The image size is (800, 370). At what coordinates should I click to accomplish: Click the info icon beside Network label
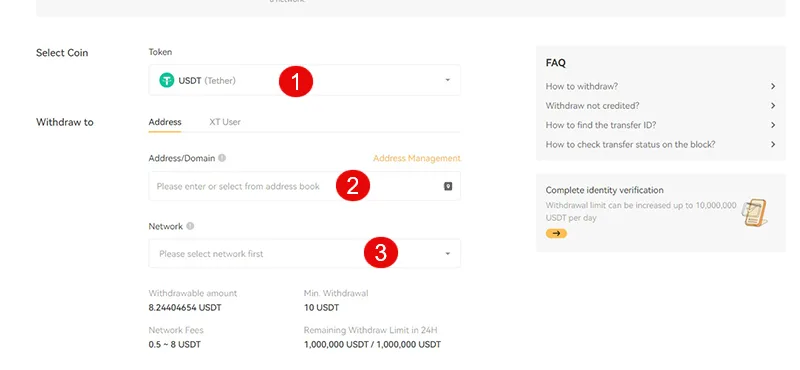(190, 226)
